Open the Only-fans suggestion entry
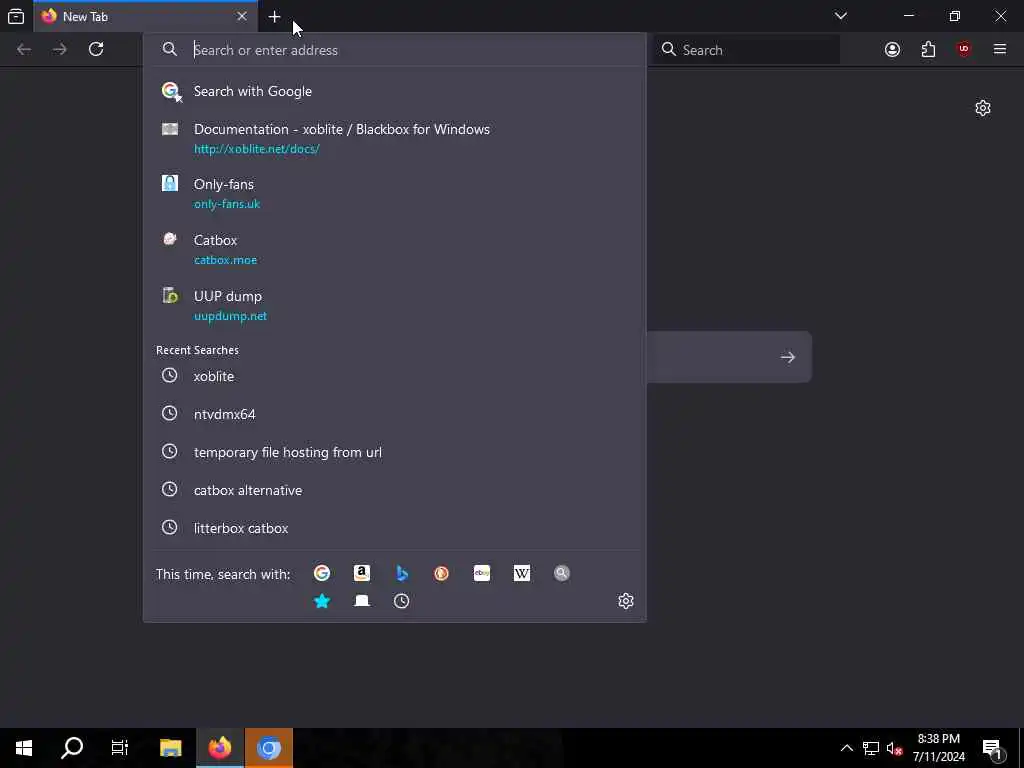 tap(394, 193)
